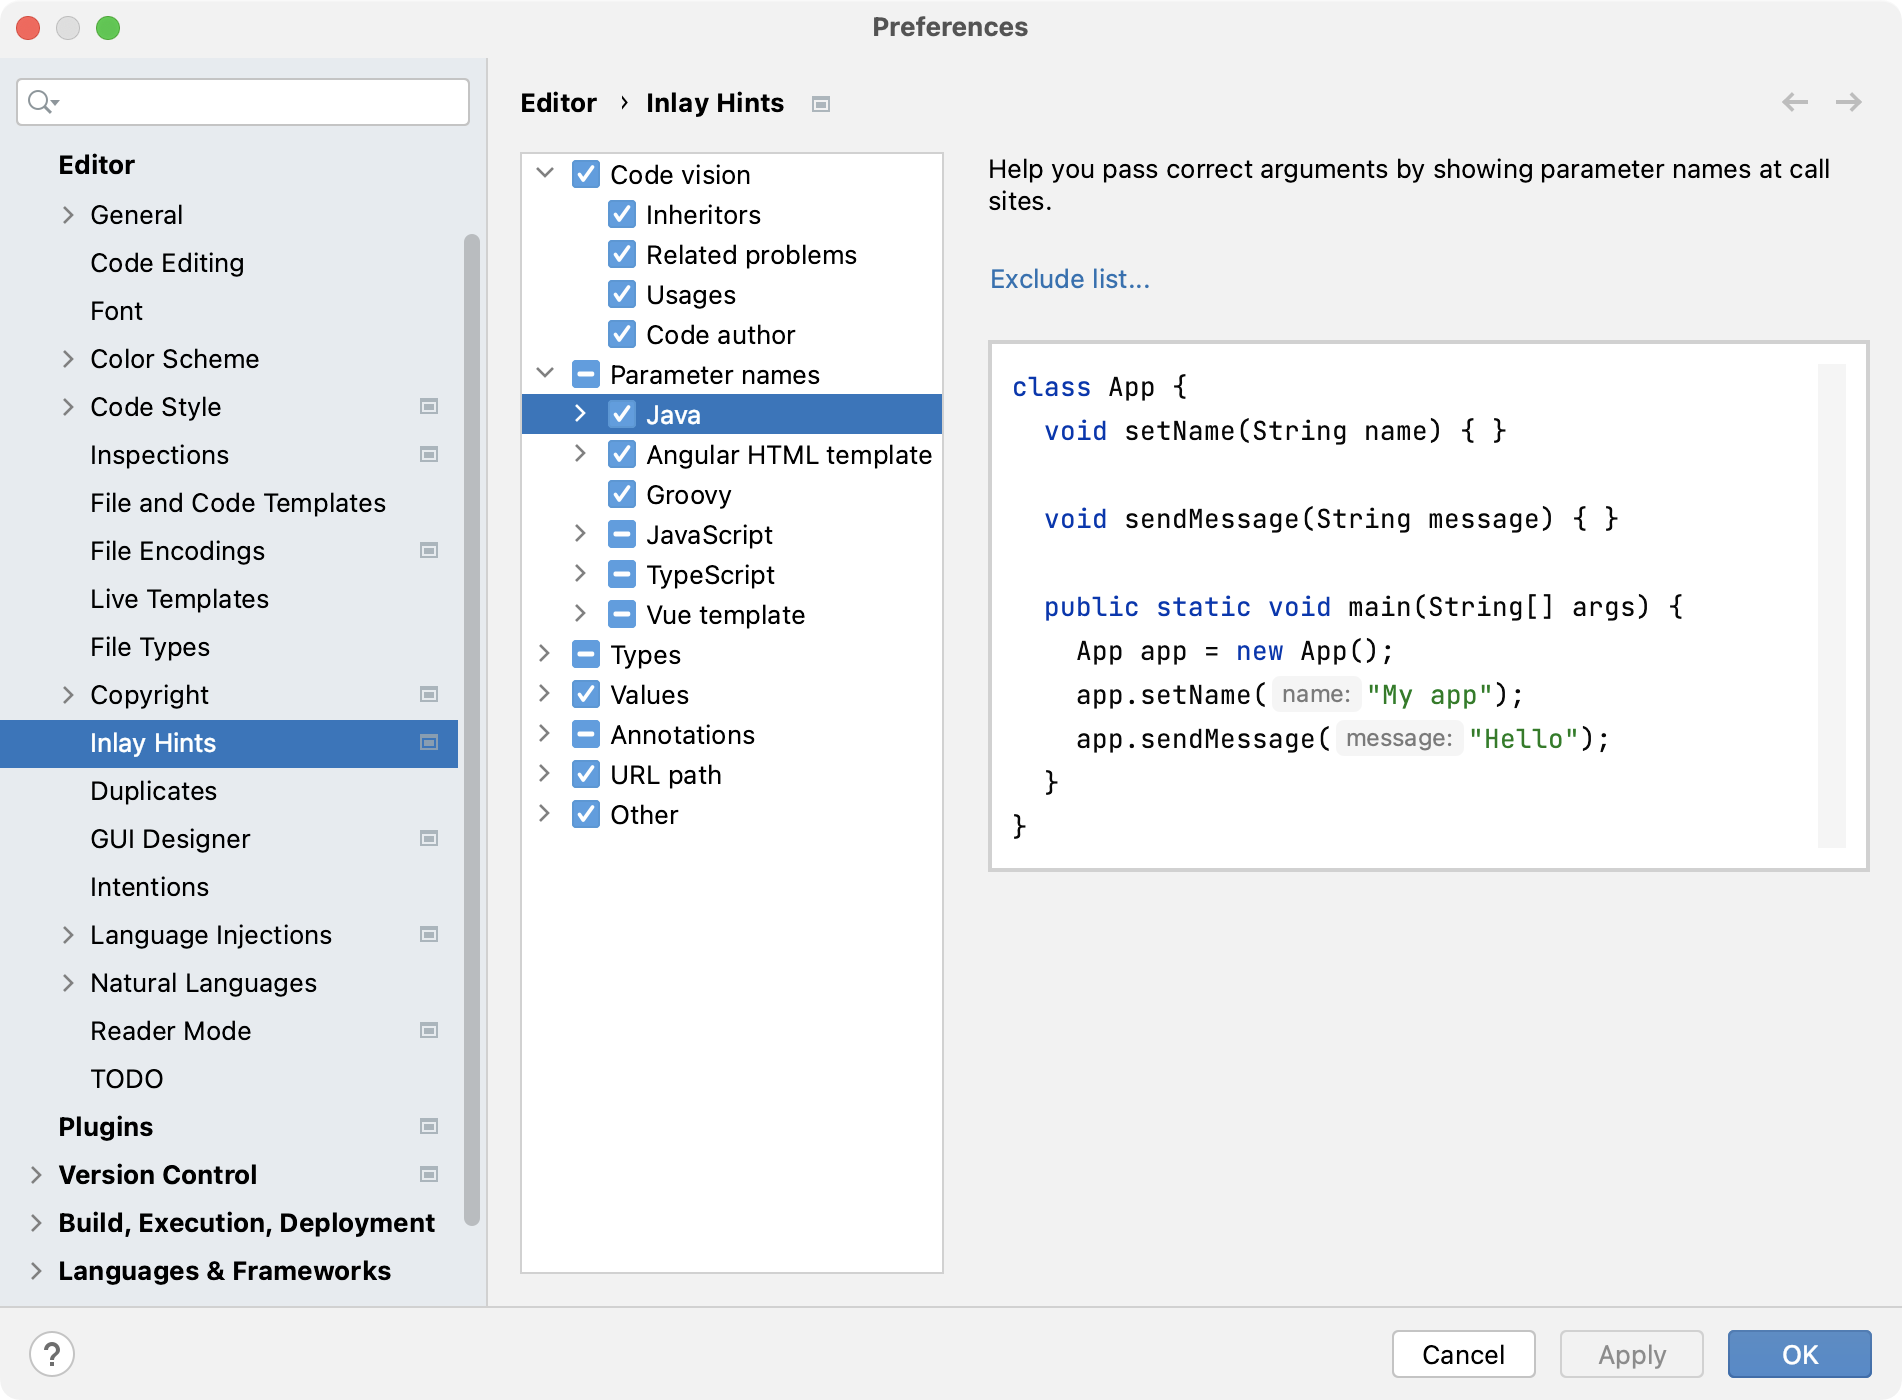Image resolution: width=1902 pixels, height=1400 pixels.
Task: Expand the Vue template node
Action: (580, 613)
